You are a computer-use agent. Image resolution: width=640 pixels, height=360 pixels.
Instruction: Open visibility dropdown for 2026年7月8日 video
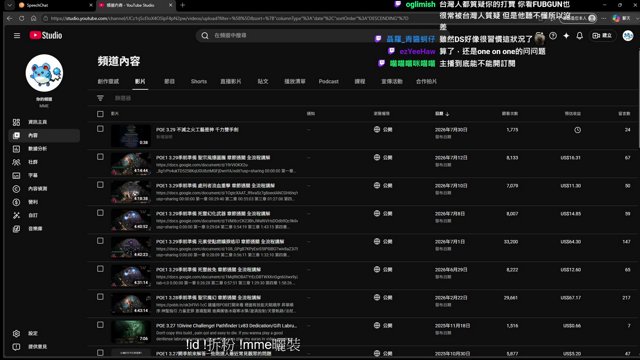383,213
